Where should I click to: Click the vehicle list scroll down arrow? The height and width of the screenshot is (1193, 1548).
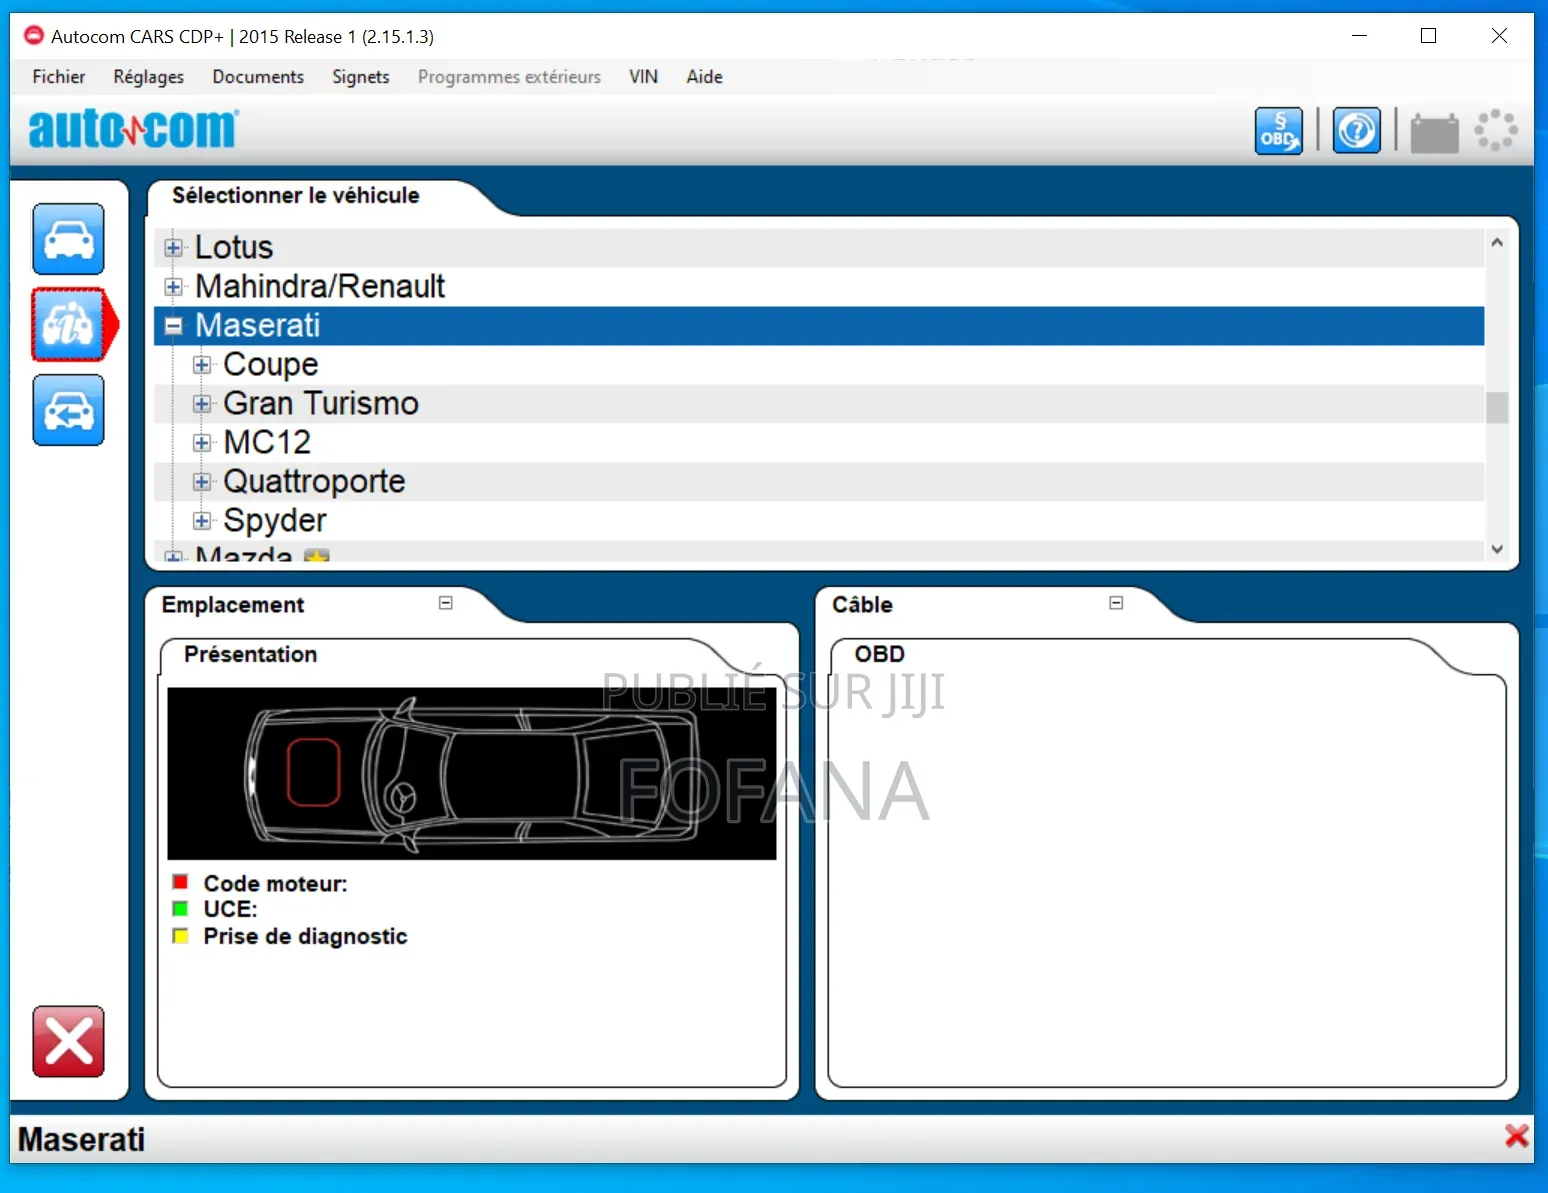click(x=1497, y=549)
